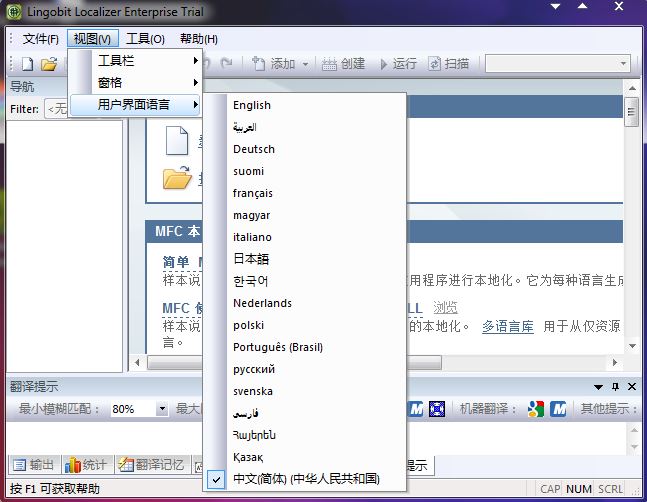647x502 pixels.
Task: Click the 运行 (Run) toolbar button
Action: (396, 64)
